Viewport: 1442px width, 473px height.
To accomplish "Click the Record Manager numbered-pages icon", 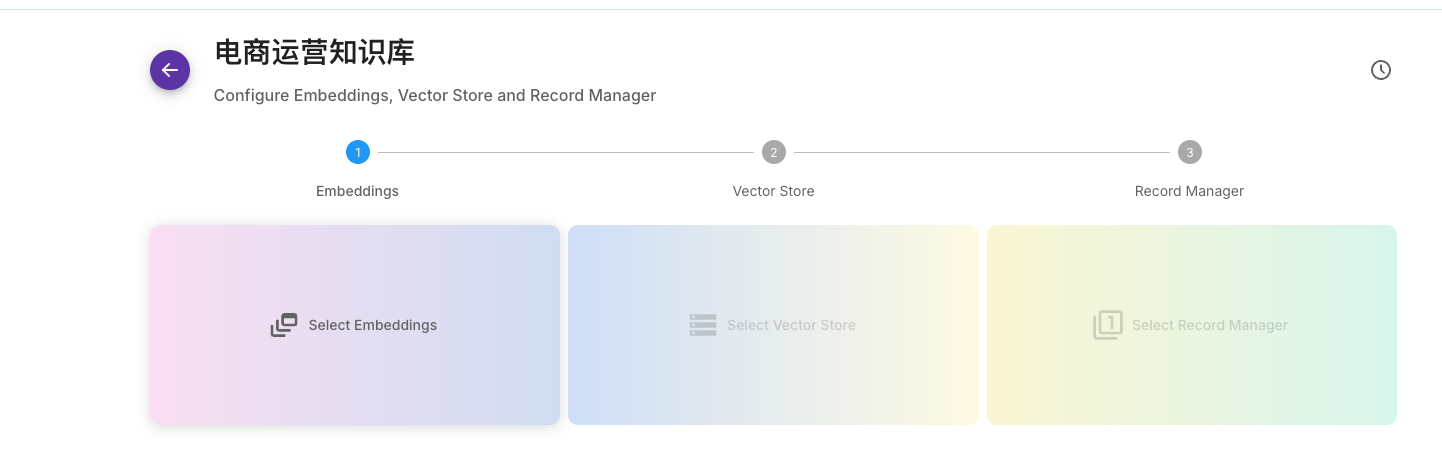I will click(x=1108, y=325).
